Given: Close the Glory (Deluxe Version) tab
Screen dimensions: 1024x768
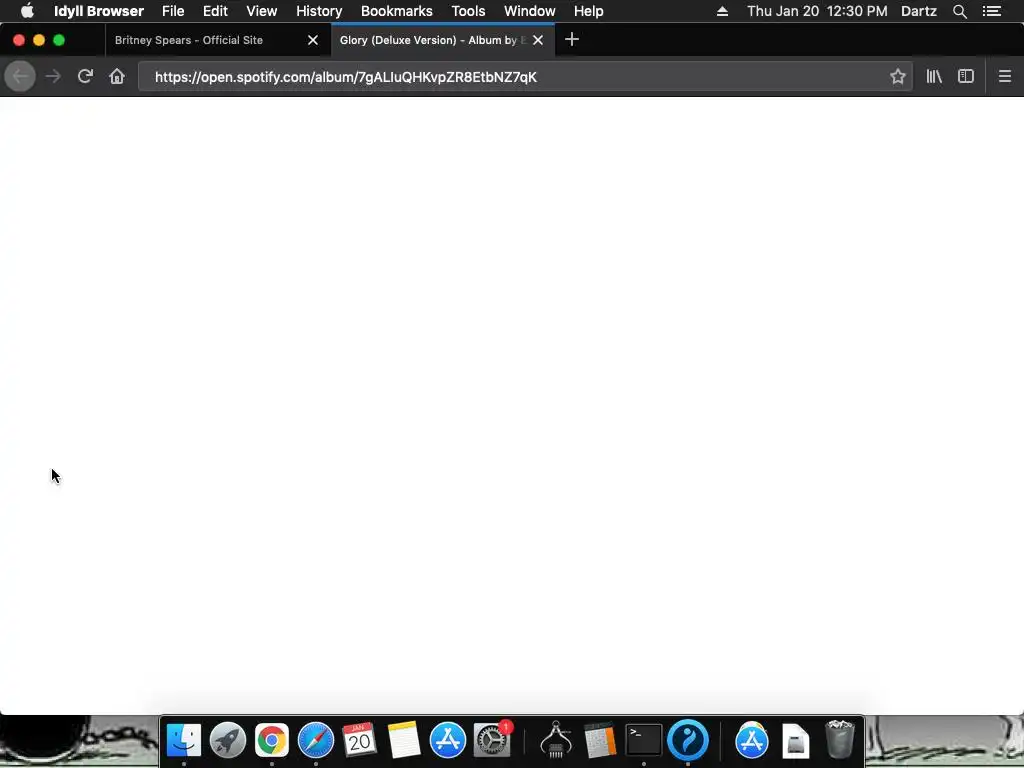Looking at the screenshot, I should pos(538,40).
